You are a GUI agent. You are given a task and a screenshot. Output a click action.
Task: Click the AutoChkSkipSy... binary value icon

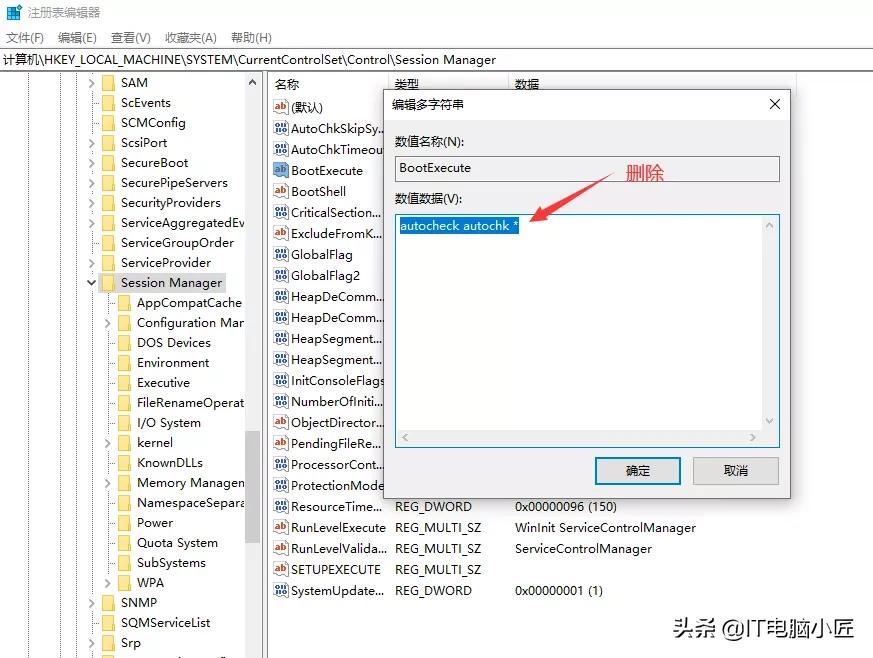pyautogui.click(x=281, y=128)
